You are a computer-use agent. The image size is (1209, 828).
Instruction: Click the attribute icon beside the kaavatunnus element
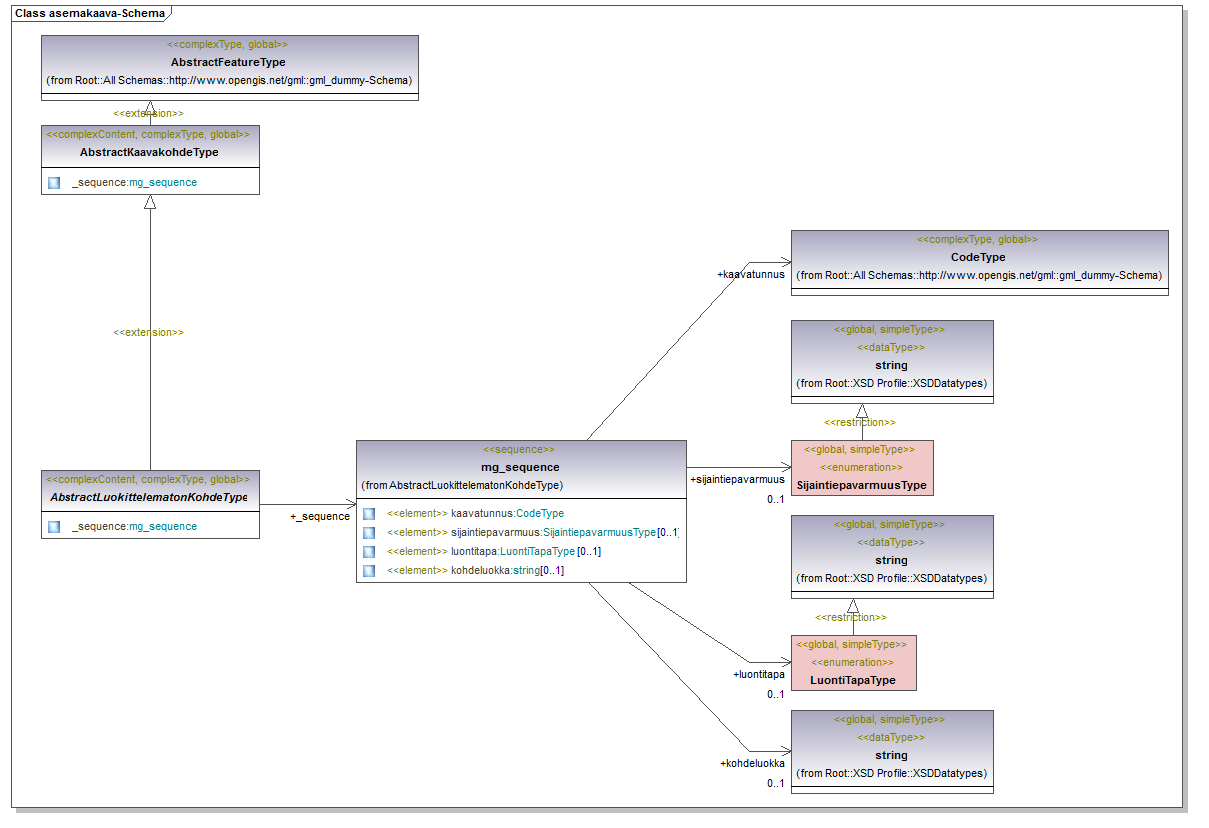pyautogui.click(x=369, y=514)
